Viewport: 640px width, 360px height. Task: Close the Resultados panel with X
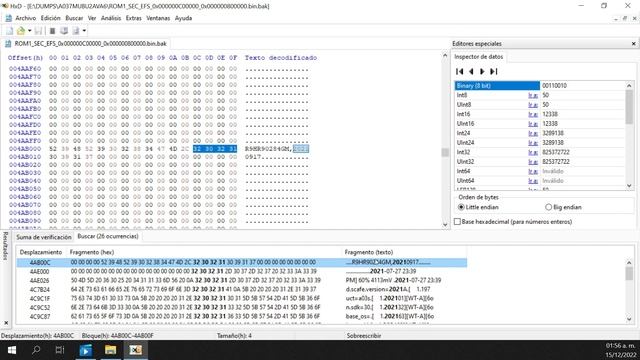[6, 323]
